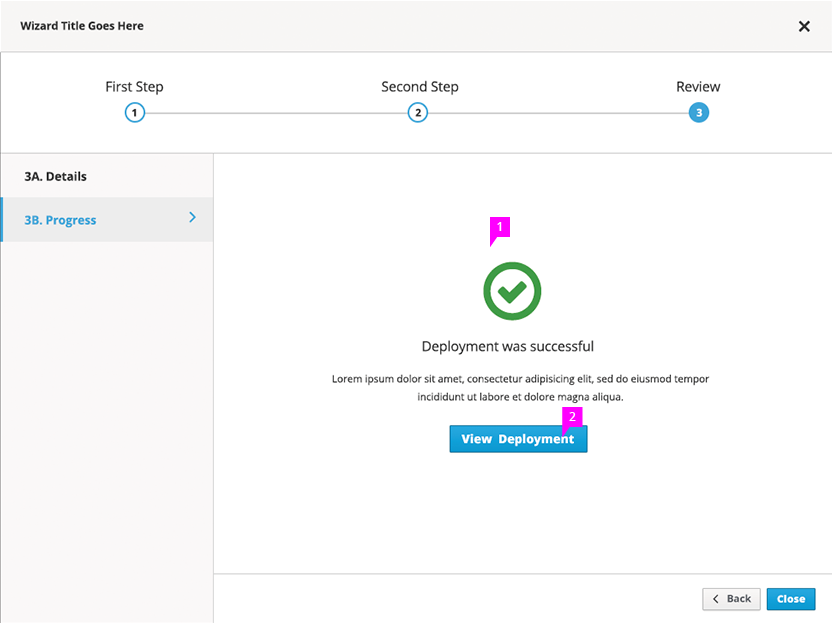The width and height of the screenshot is (832, 623).
Task: Click the Deployment was successful heading
Action: pyautogui.click(x=508, y=347)
